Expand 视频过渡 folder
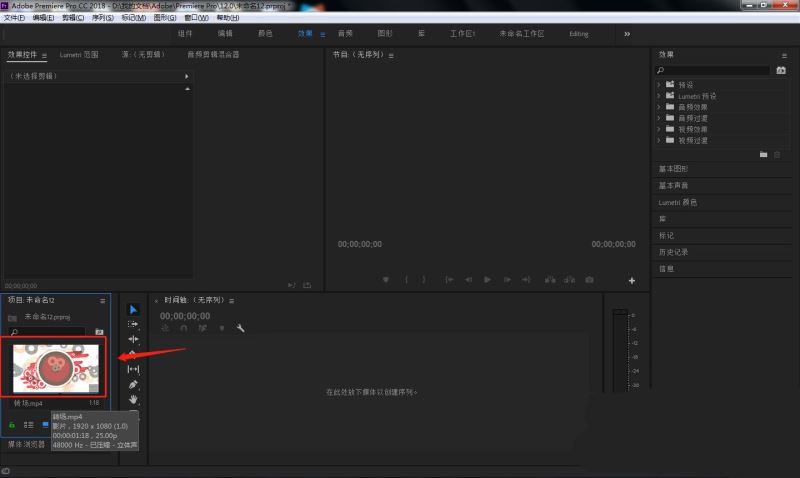This screenshot has height=478, width=800. (x=659, y=140)
